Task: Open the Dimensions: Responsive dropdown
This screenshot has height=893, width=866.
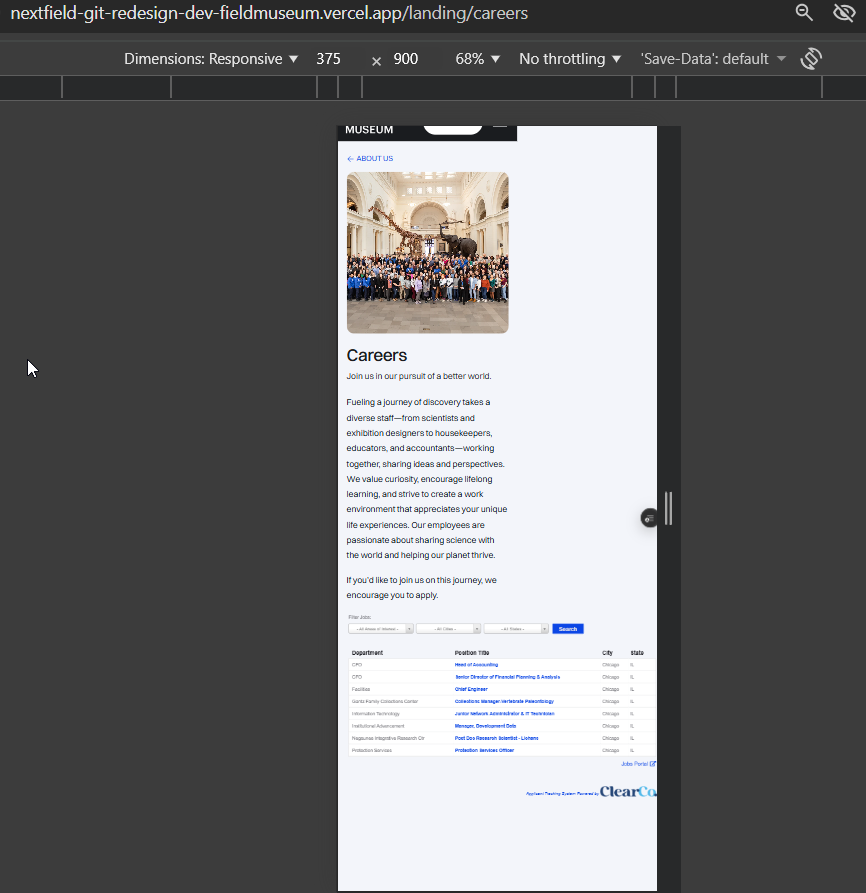Action: tap(211, 59)
